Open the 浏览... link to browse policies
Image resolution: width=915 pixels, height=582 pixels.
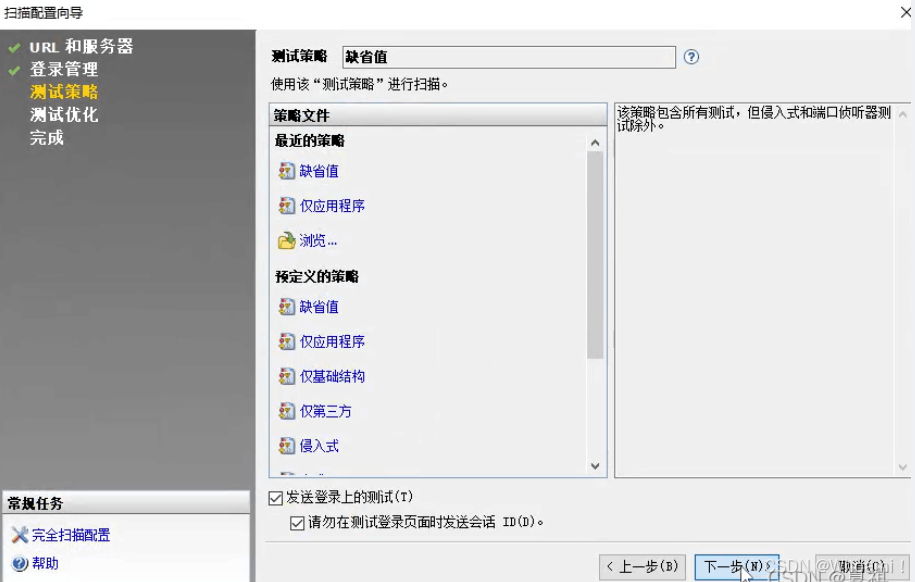(318, 241)
